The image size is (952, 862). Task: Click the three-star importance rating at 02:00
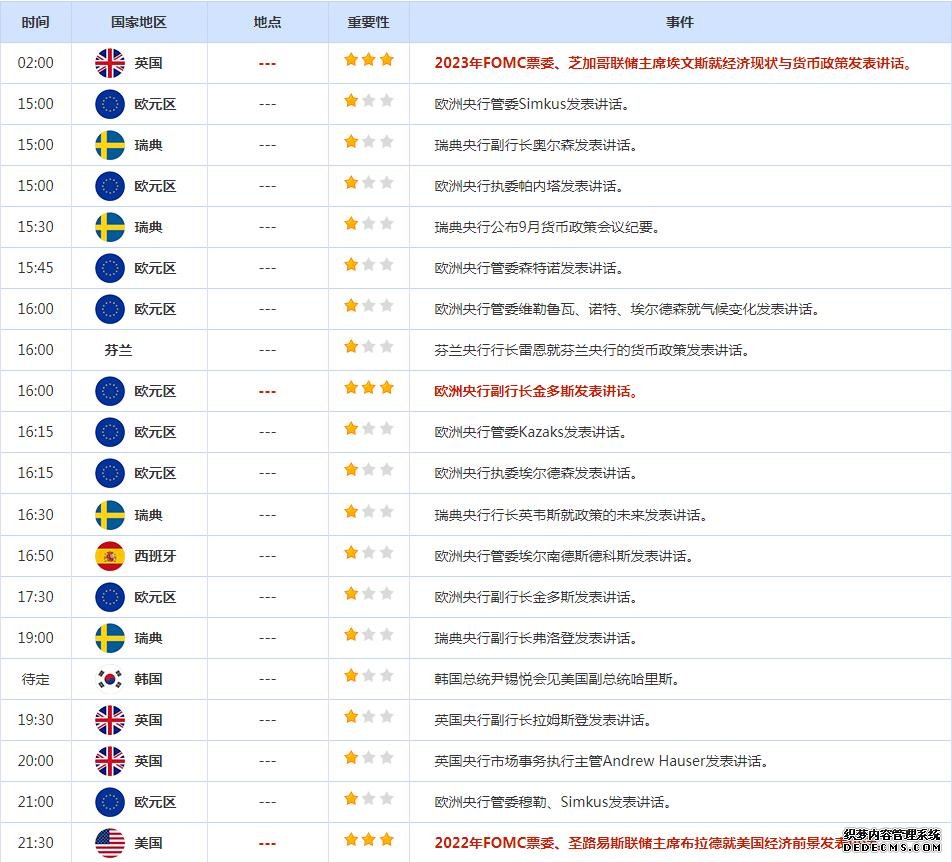[x=369, y=60]
